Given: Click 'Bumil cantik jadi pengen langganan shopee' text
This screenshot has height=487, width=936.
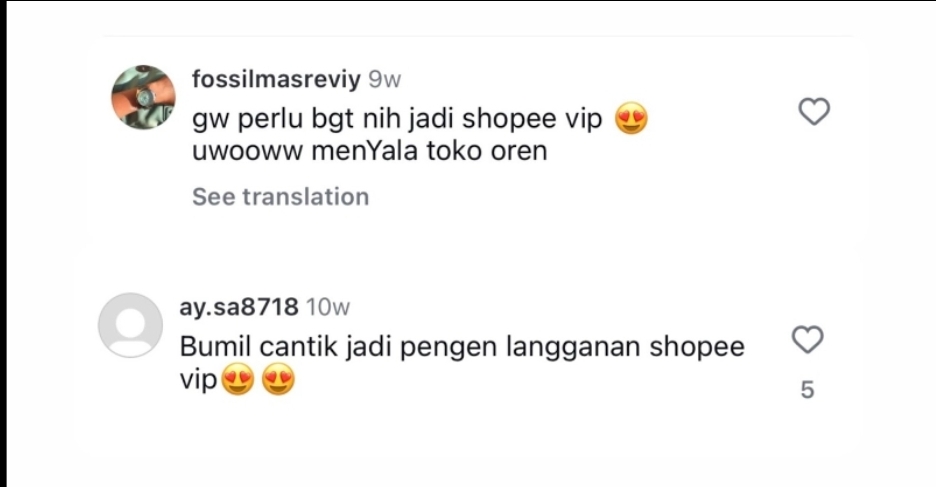Looking at the screenshot, I should (x=462, y=347).
